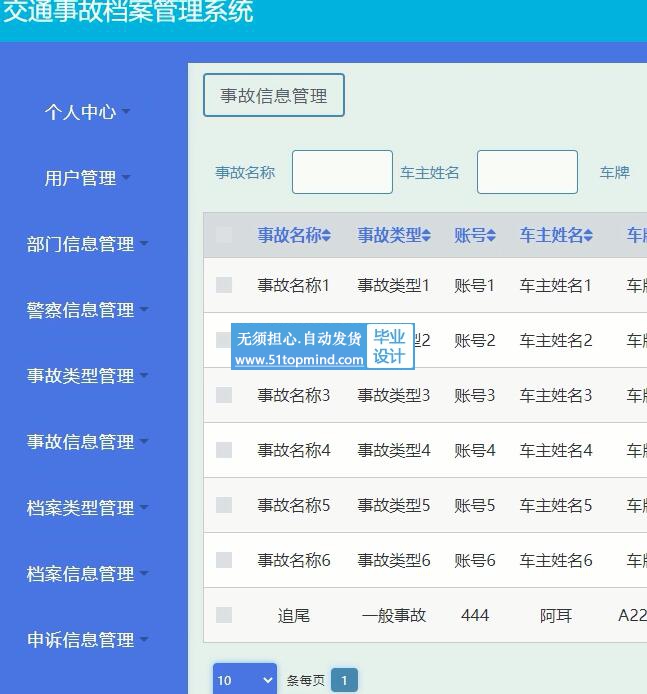Select 档案信息管理 in sidebar
Screen dimensions: 647x694
(x=87, y=574)
